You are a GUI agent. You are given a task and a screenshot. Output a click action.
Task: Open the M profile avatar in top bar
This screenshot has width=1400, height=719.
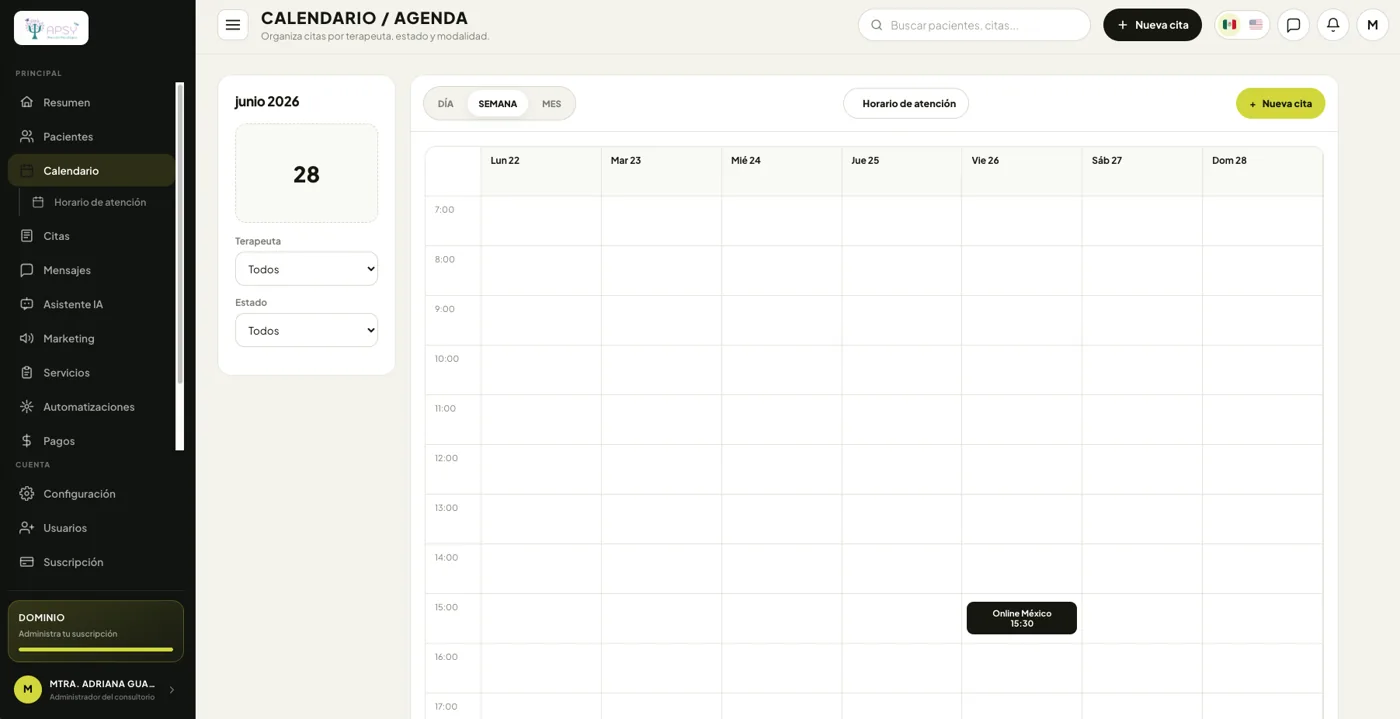pyautogui.click(x=1372, y=25)
